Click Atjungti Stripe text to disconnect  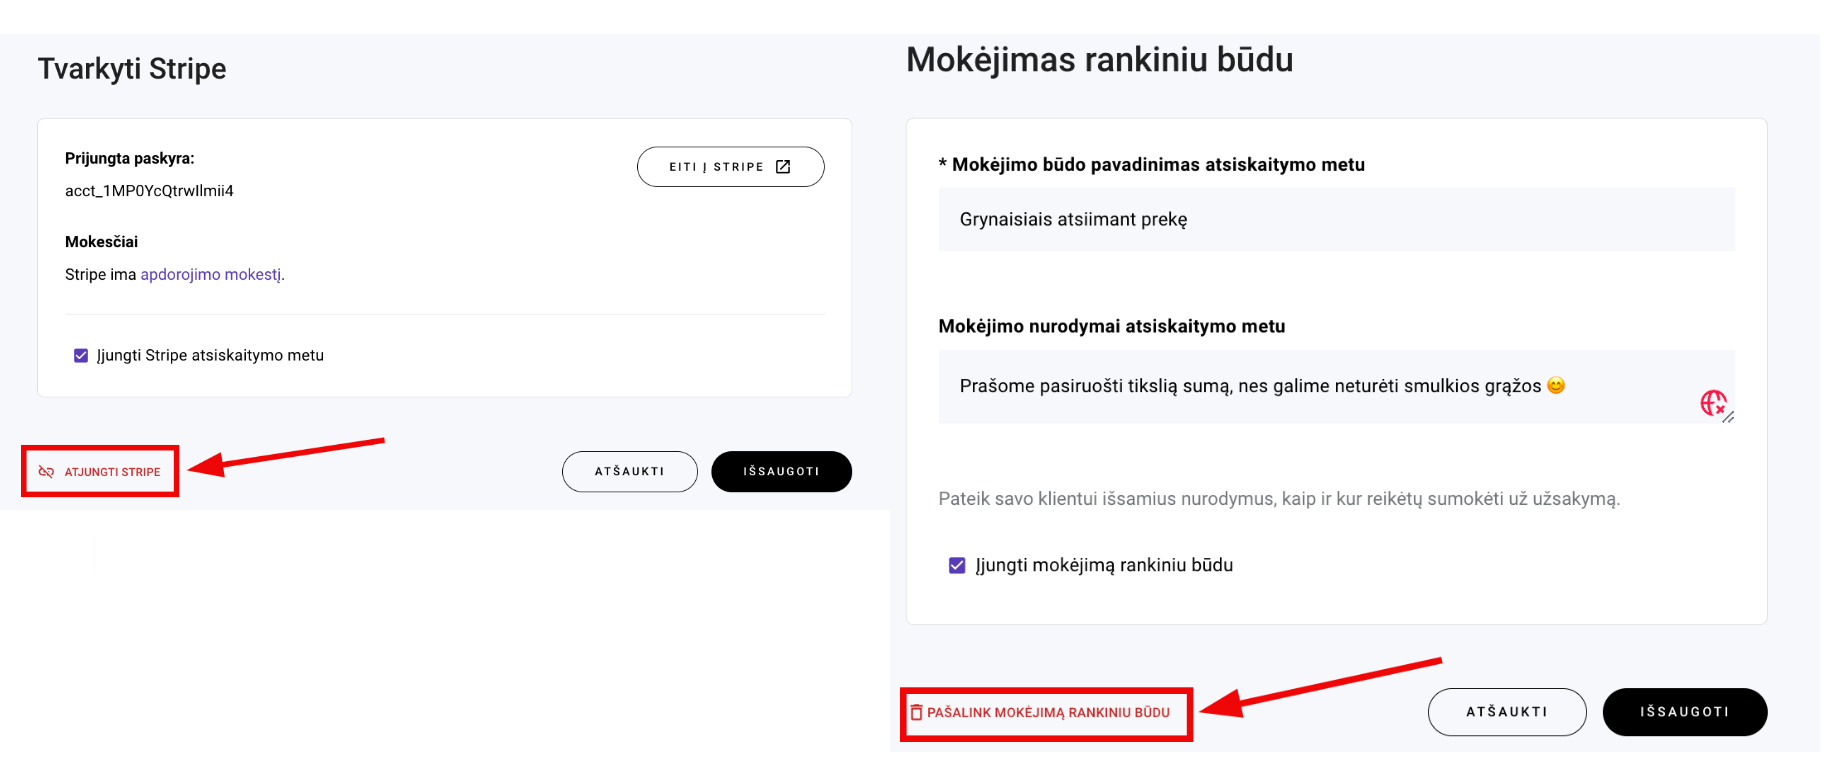click(112, 472)
